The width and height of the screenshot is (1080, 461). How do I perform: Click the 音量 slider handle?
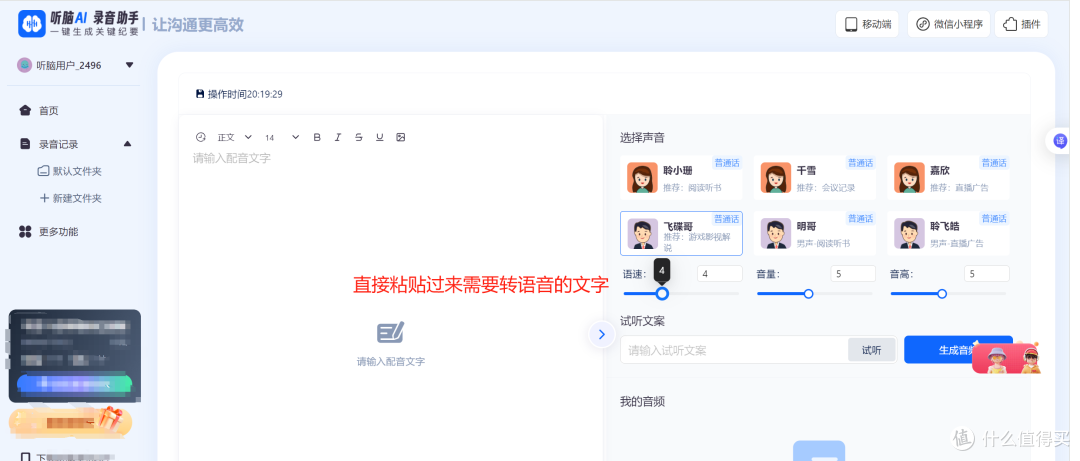pos(809,294)
